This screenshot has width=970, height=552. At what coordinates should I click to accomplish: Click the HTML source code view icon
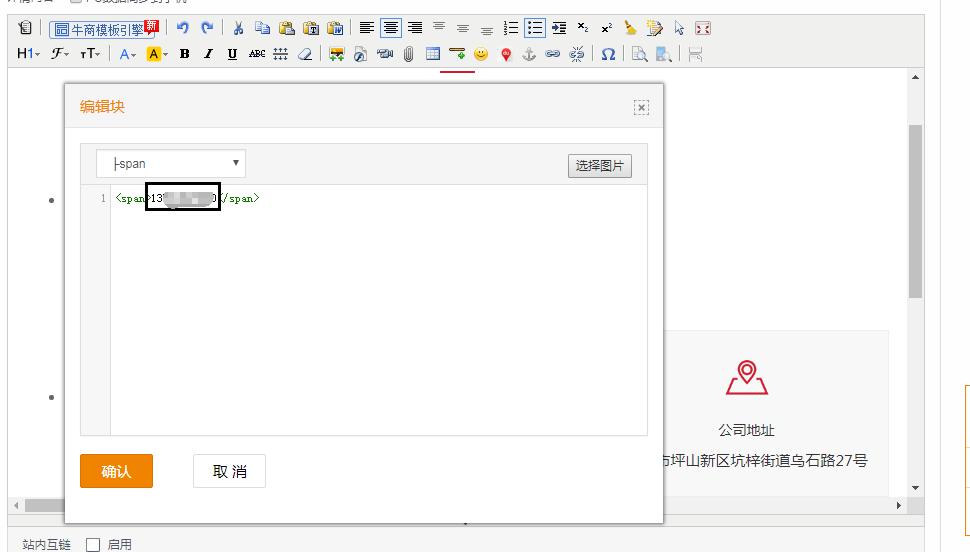coord(25,28)
